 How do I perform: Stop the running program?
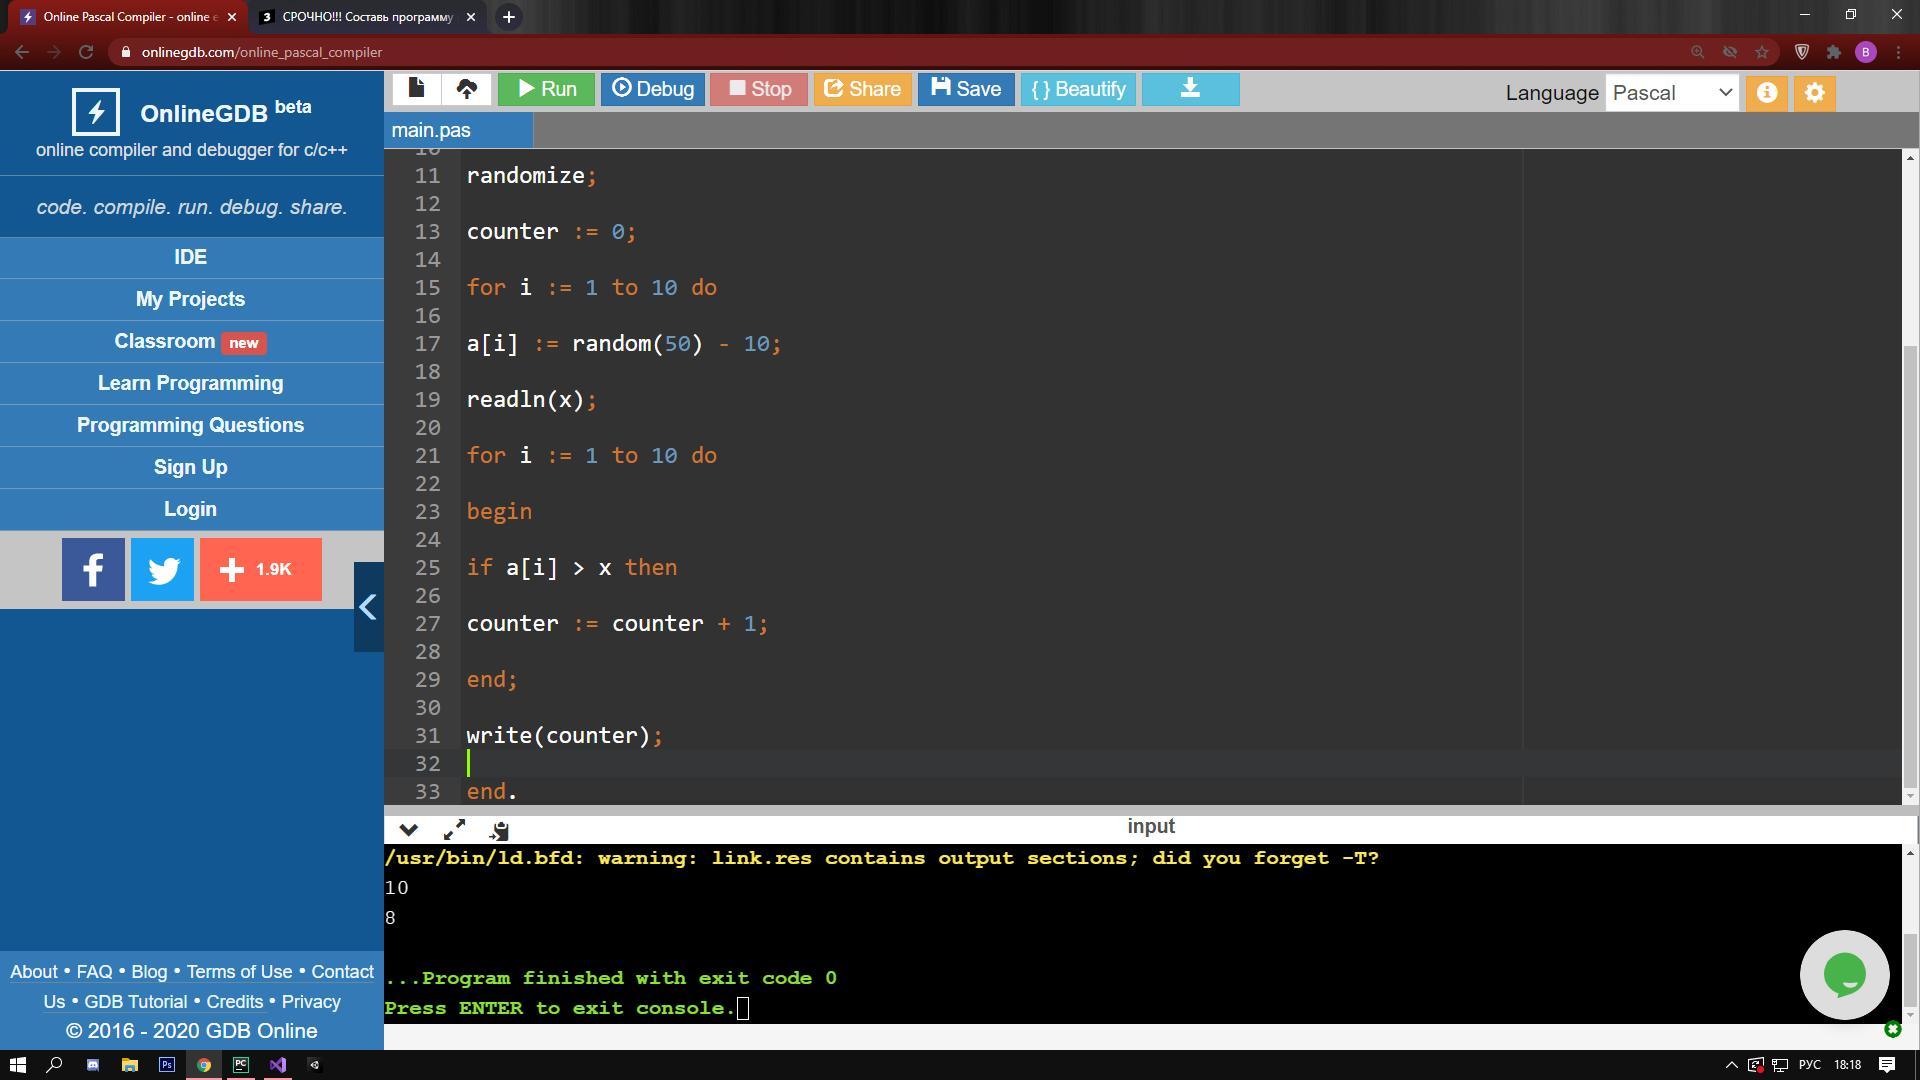(x=759, y=89)
